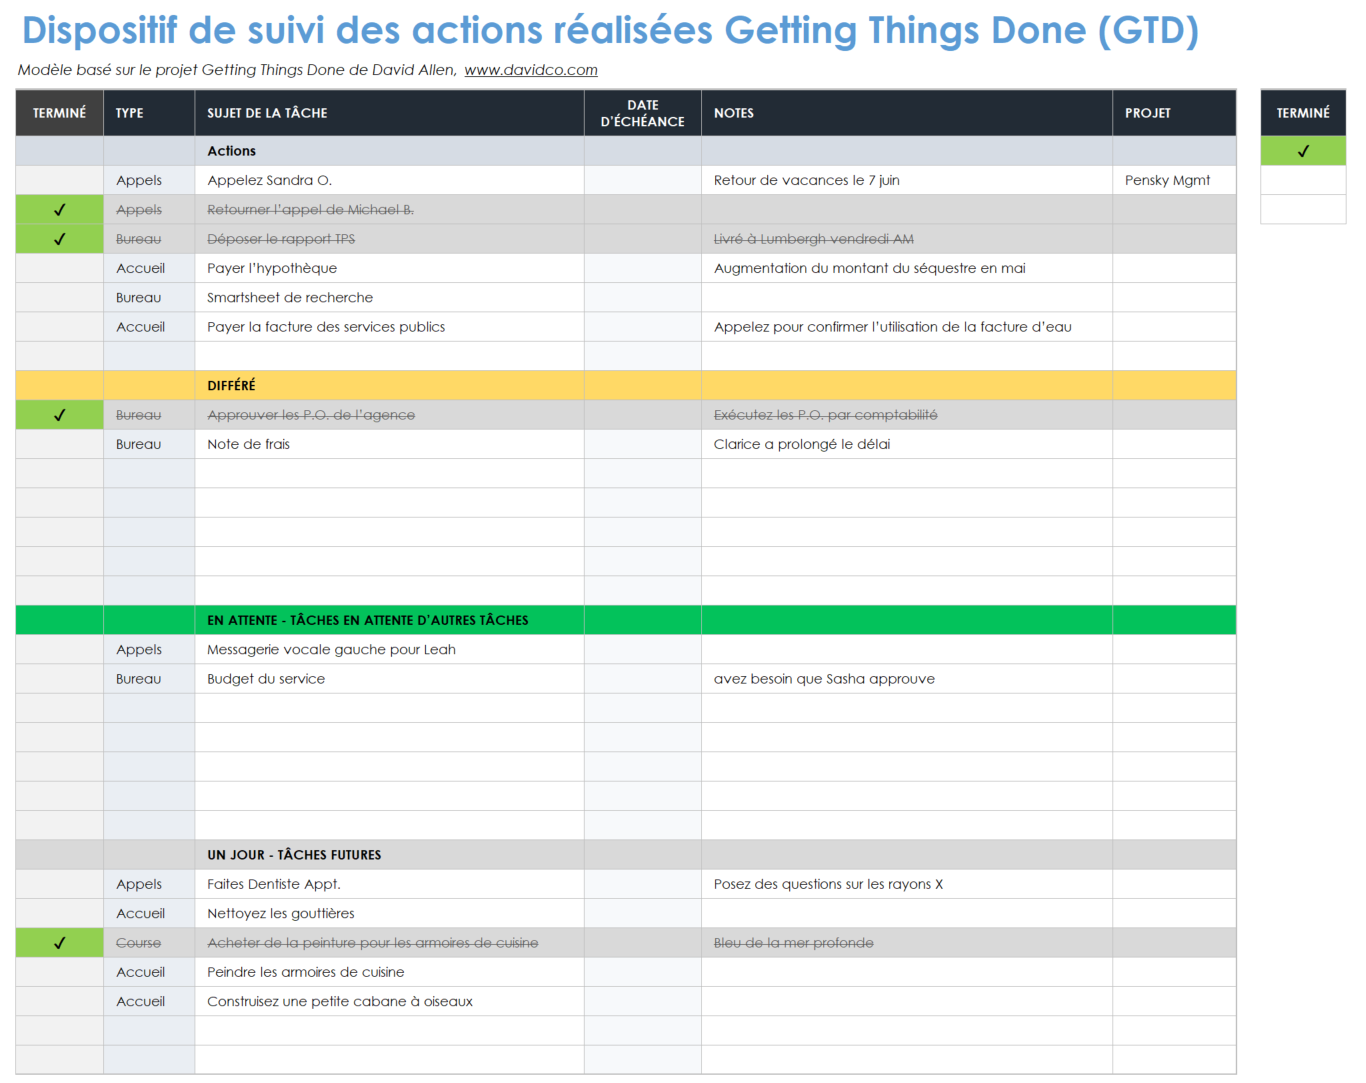The height and width of the screenshot is (1083, 1366).
Task: Select the note Posez des questions sur les rayons X
Action: [x=907, y=884]
